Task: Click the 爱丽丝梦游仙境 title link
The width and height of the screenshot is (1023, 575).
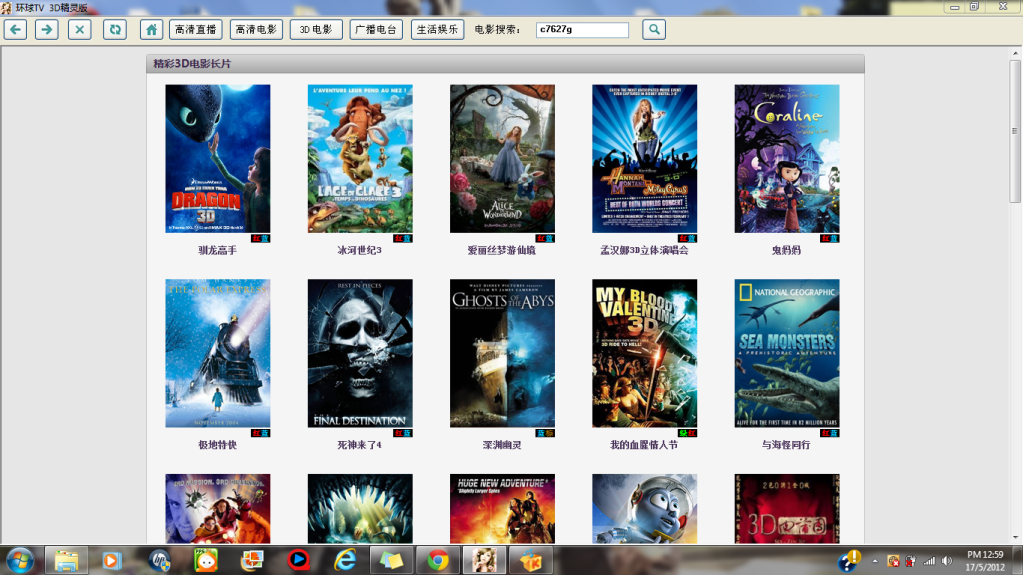Action: point(501,250)
